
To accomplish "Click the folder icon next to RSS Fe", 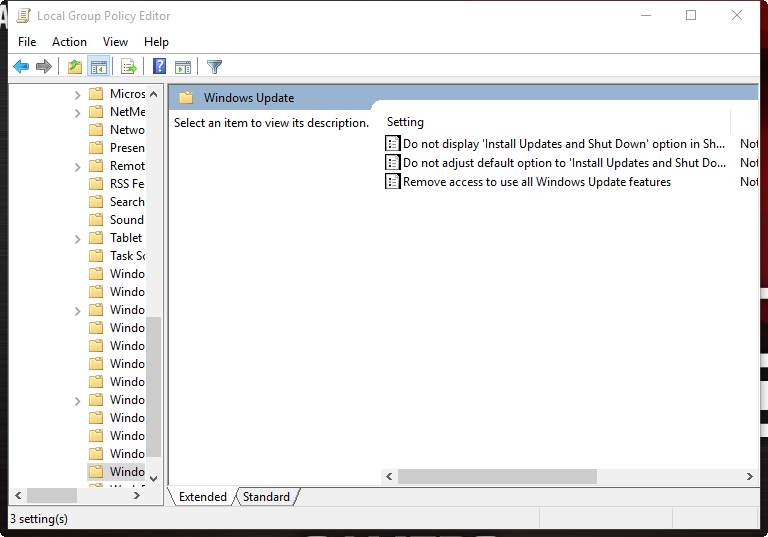I will tap(96, 183).
